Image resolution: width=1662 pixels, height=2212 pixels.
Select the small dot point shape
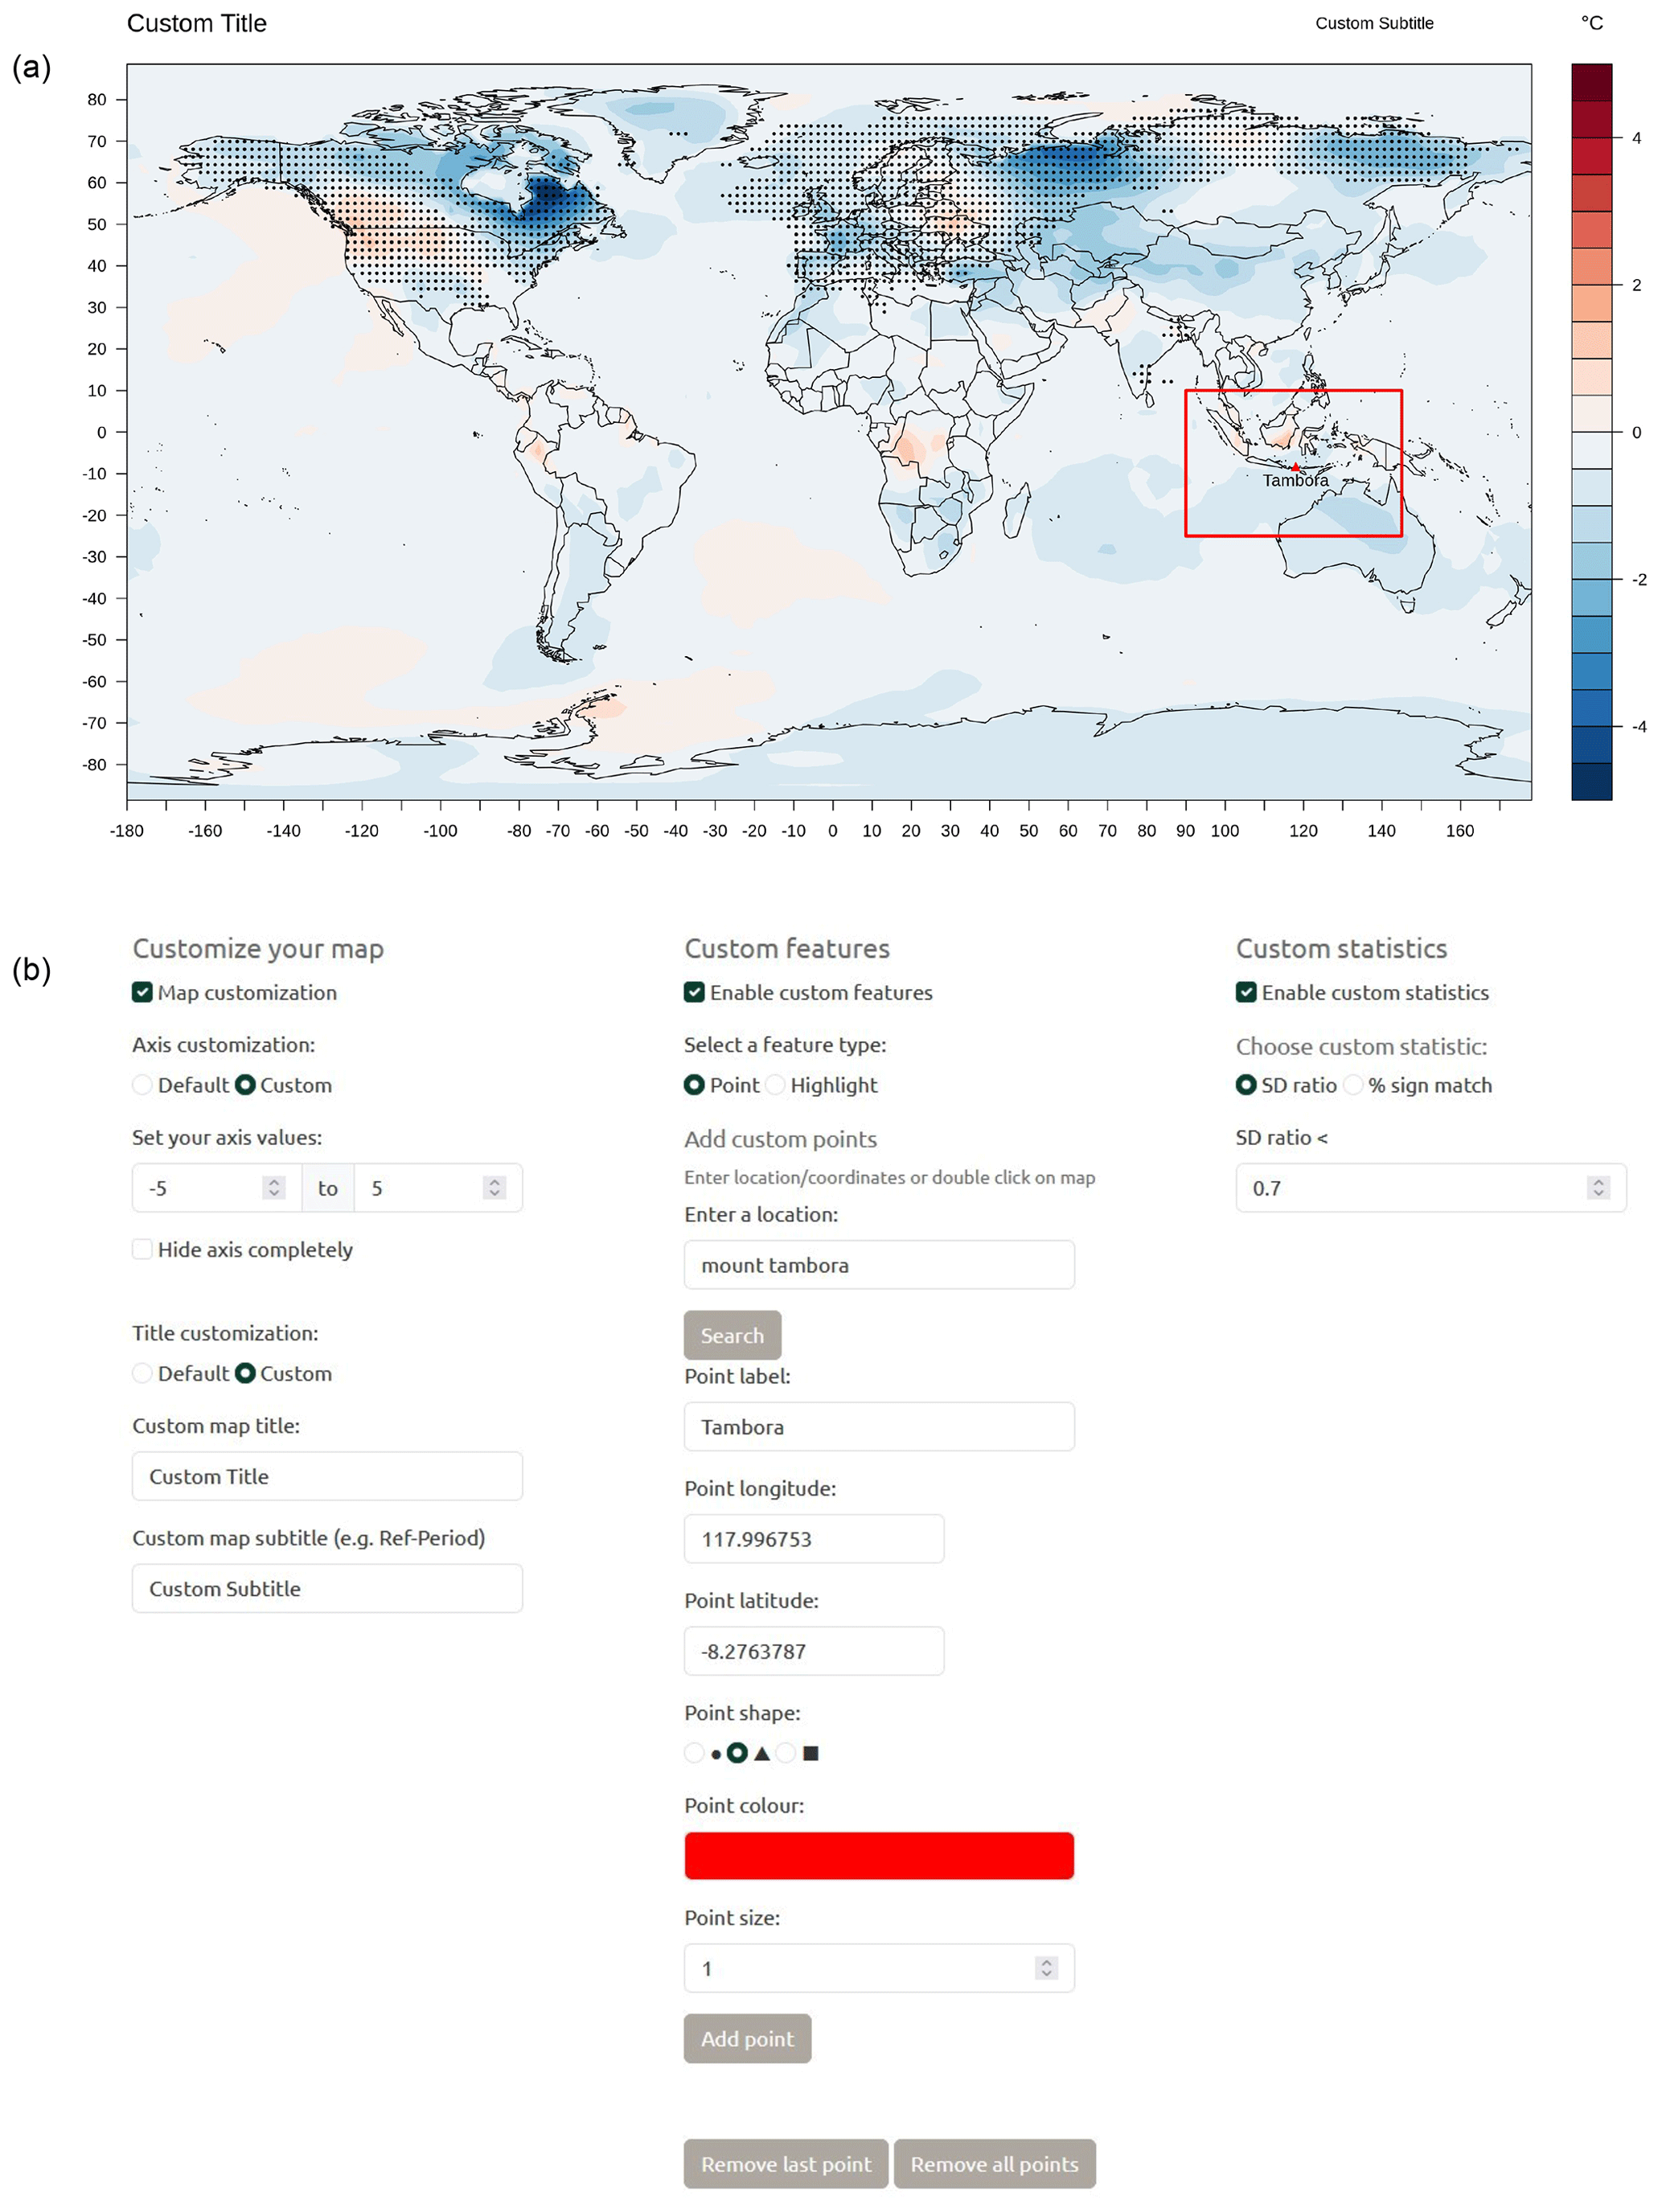pos(694,1753)
